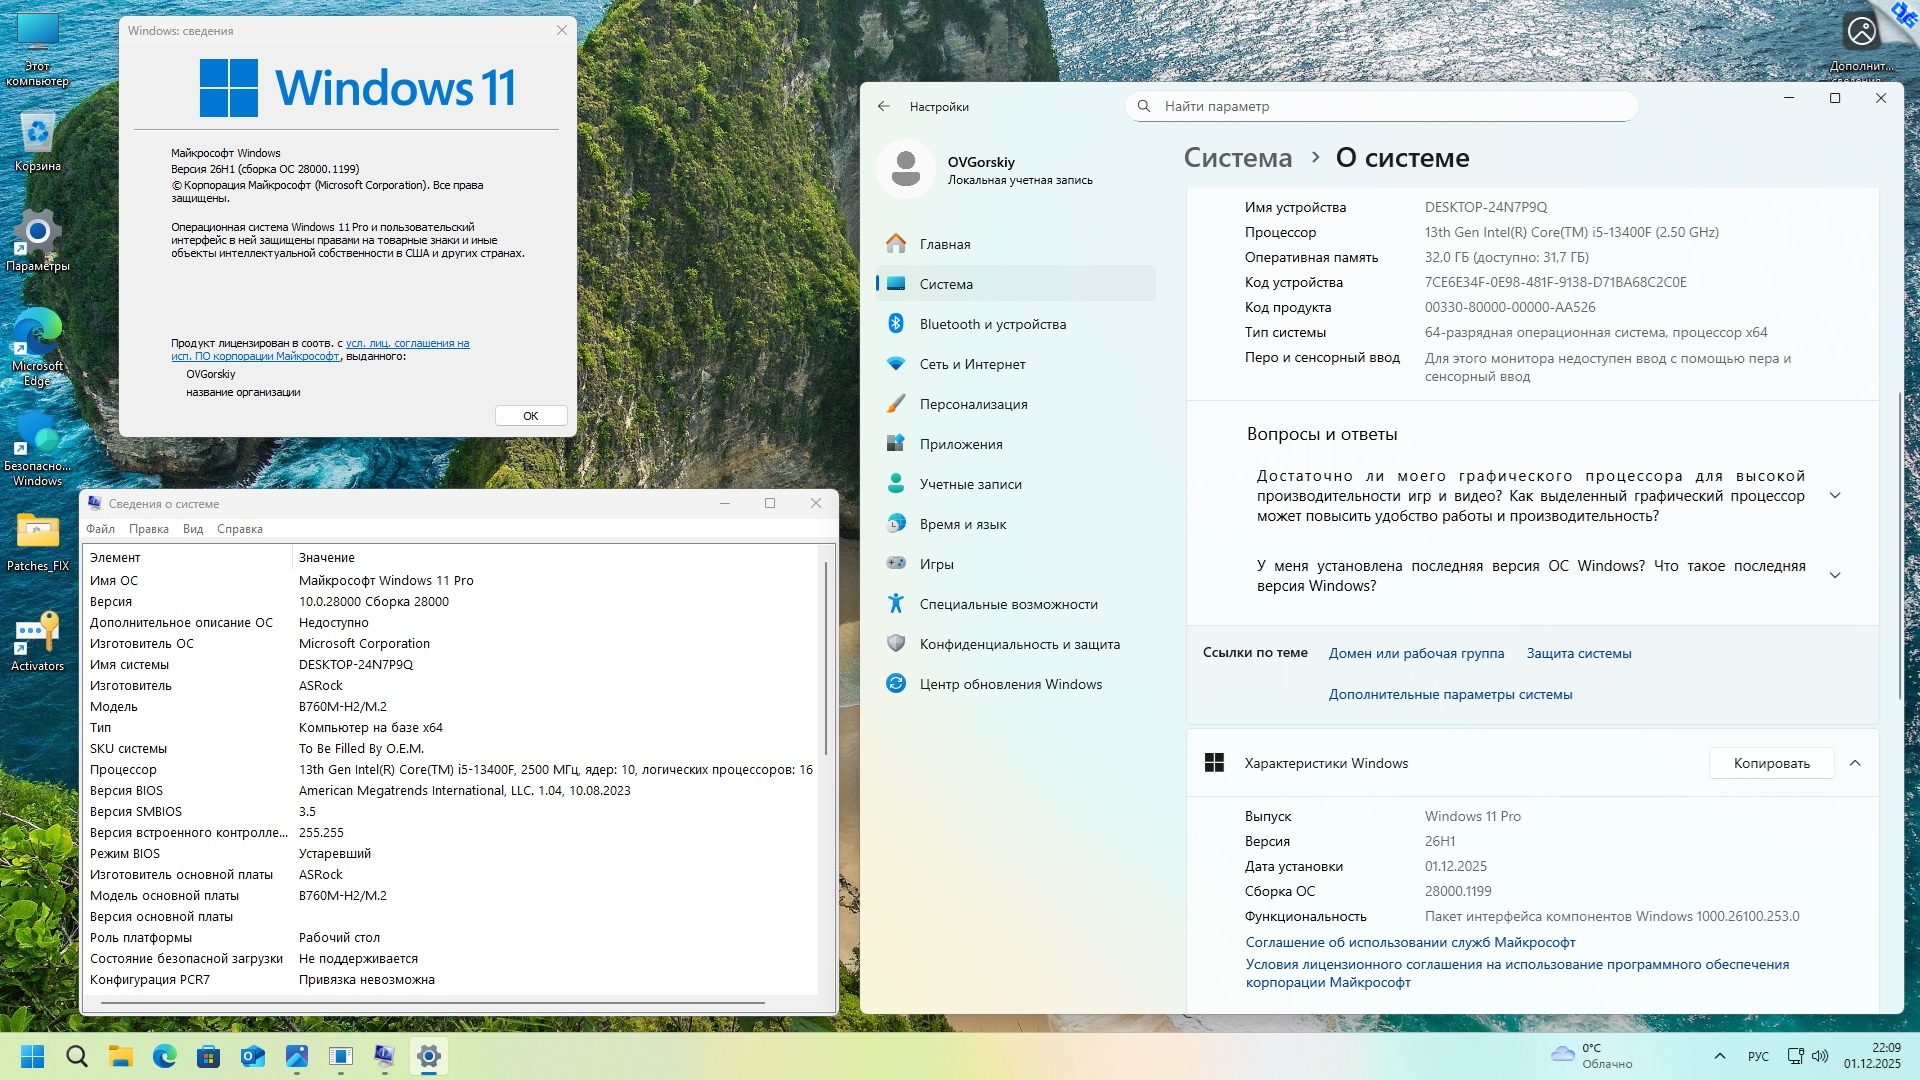Viewport: 1920px width, 1080px height.
Task: Open Сеть и Интернет settings page
Action: point(972,364)
